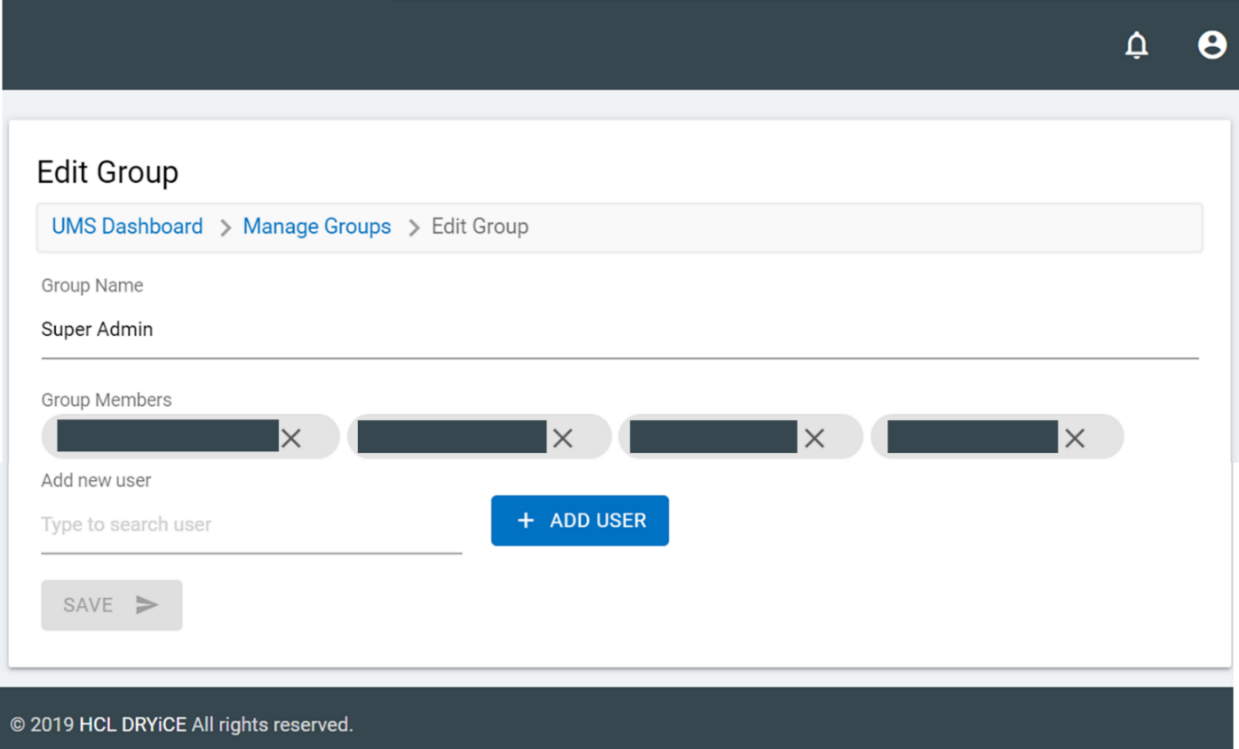
Task: Click the Edit Group breadcrumb item
Action: 480,227
